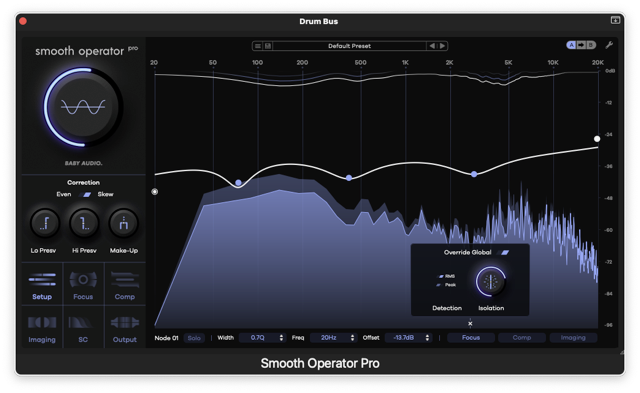
Task: Toggle the Even/Skew correction switch
Action: coord(87,195)
